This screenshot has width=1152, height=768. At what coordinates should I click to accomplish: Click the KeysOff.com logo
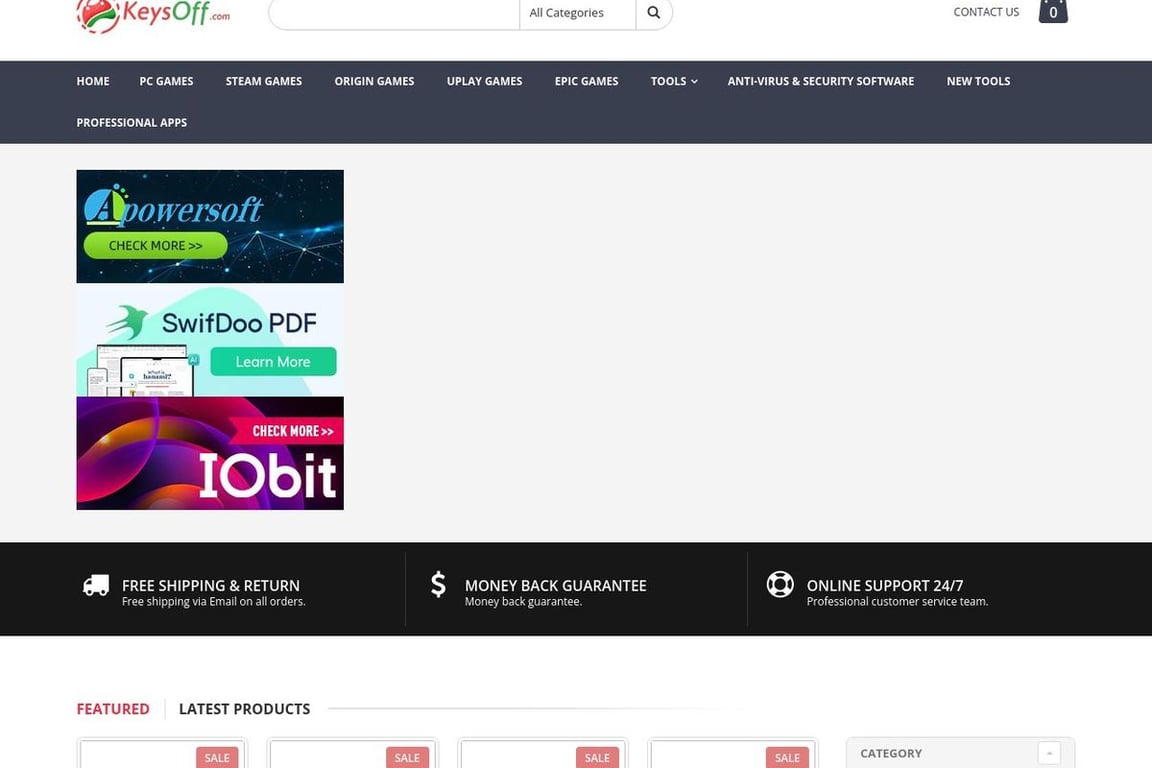(154, 15)
